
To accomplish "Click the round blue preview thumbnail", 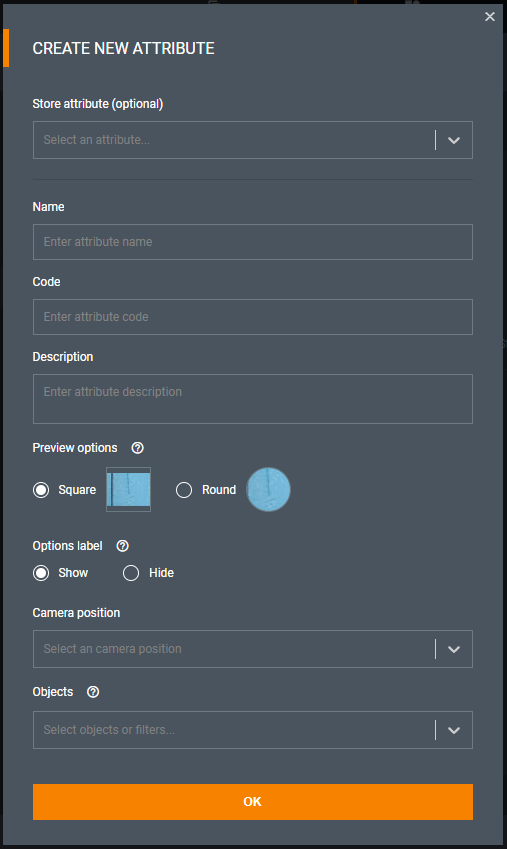I will pyautogui.click(x=269, y=489).
